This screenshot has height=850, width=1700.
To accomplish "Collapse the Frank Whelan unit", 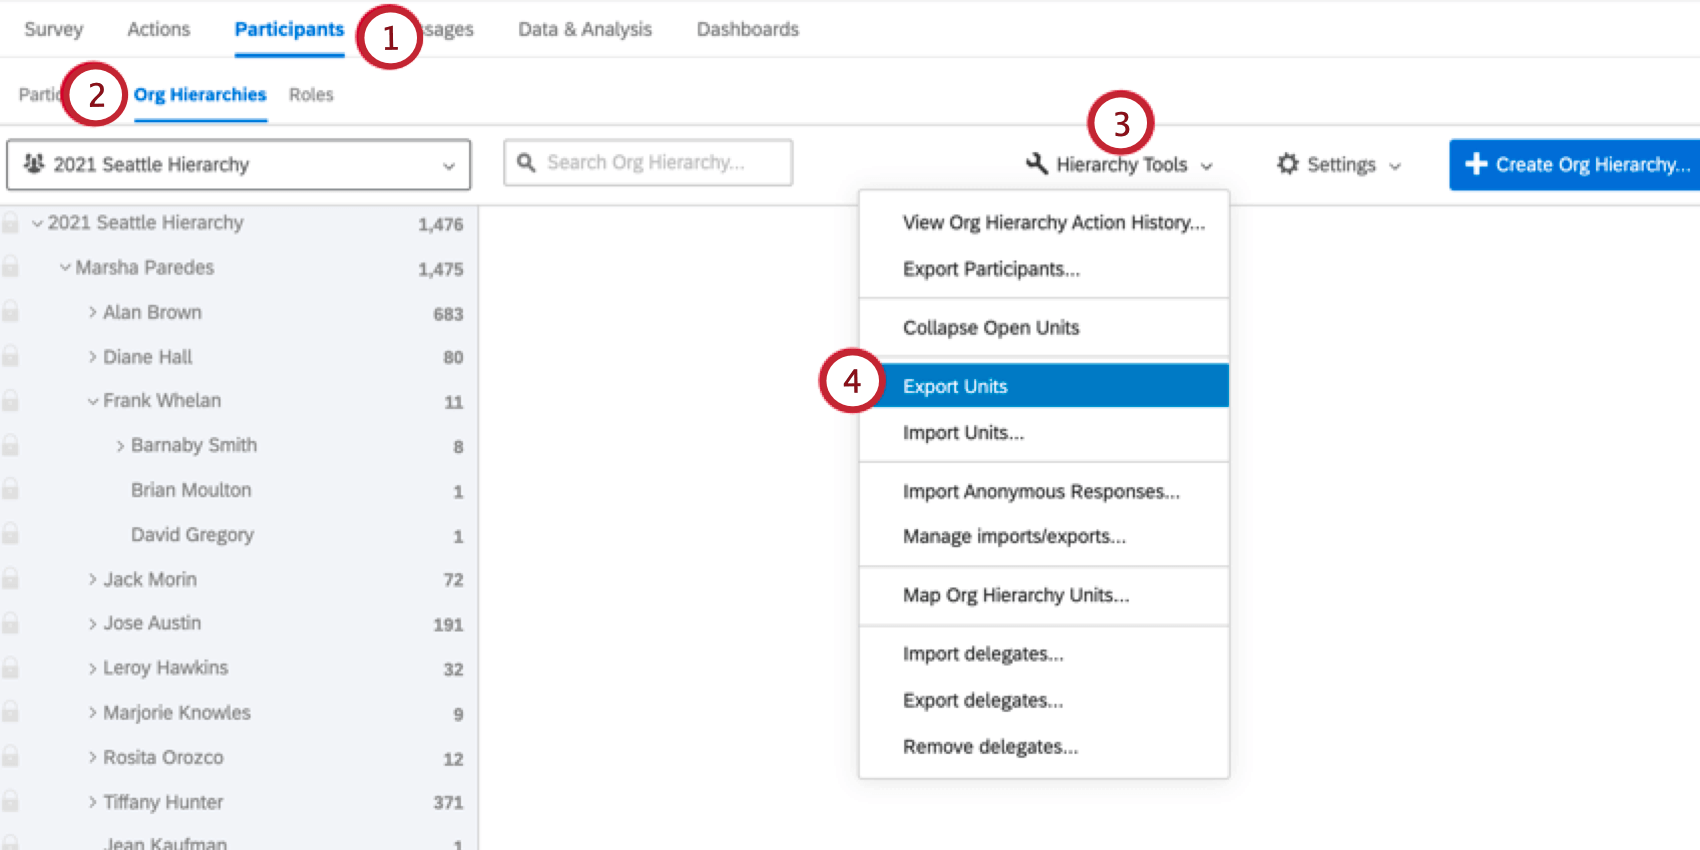I will (92, 401).
